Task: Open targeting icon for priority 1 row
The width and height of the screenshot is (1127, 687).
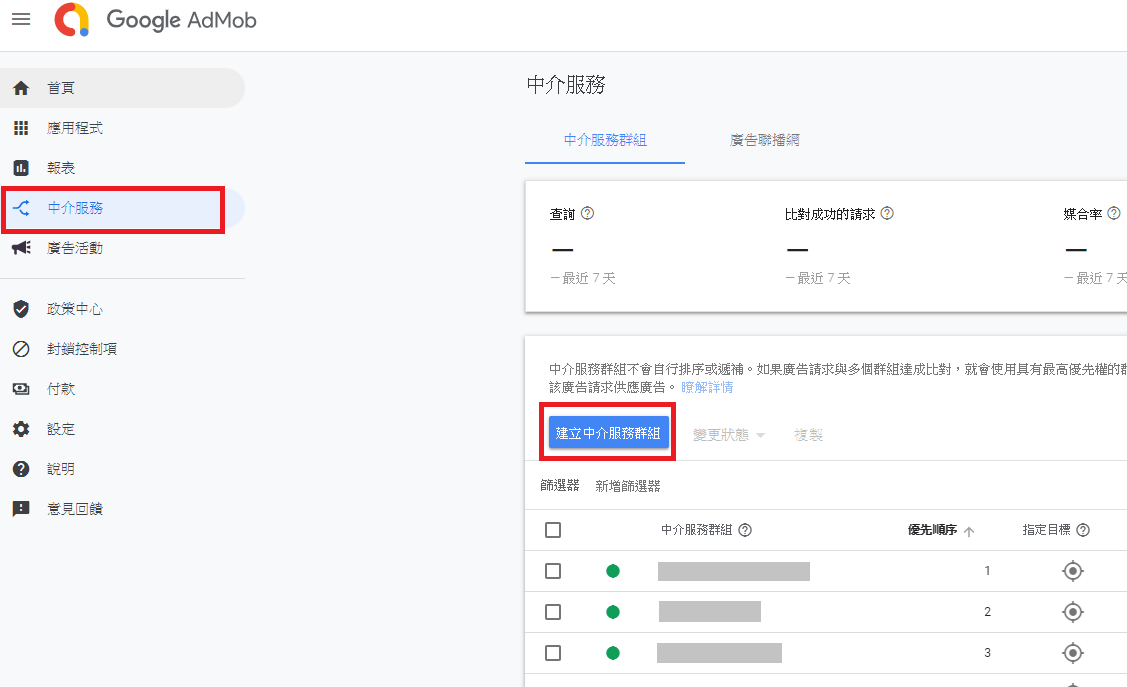Action: pos(1072,571)
